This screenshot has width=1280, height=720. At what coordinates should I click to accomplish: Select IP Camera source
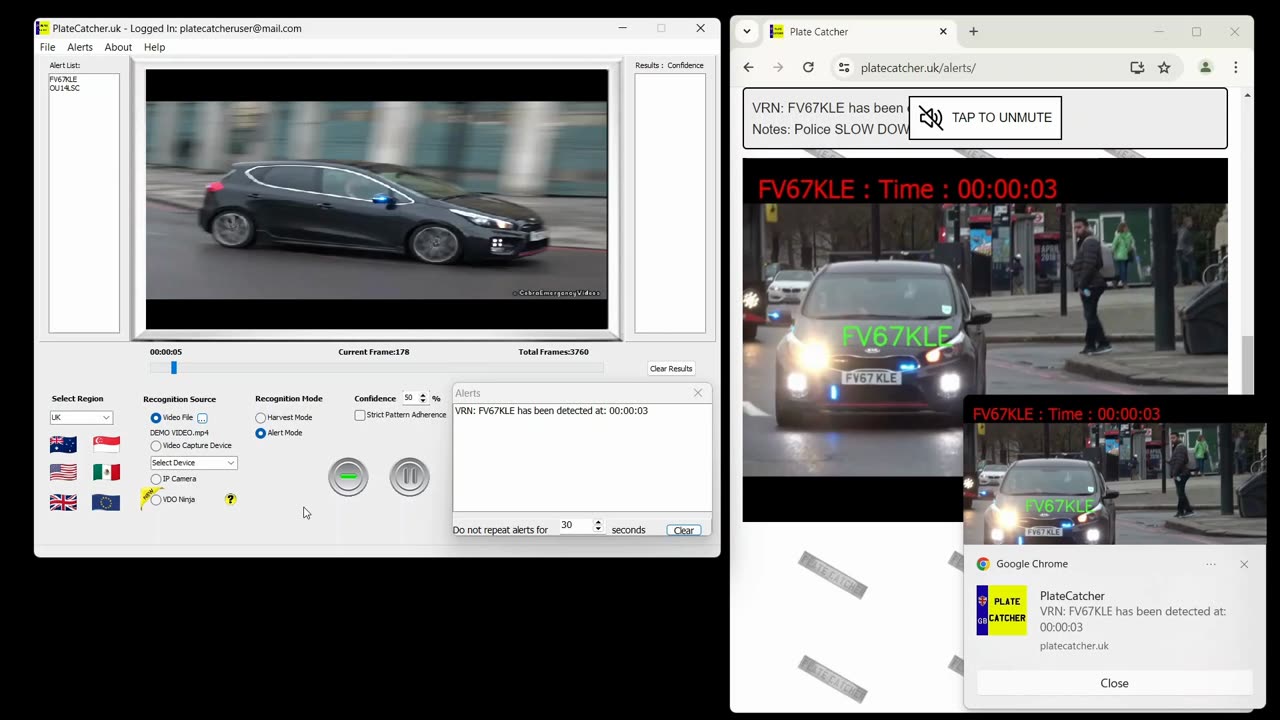[156, 479]
